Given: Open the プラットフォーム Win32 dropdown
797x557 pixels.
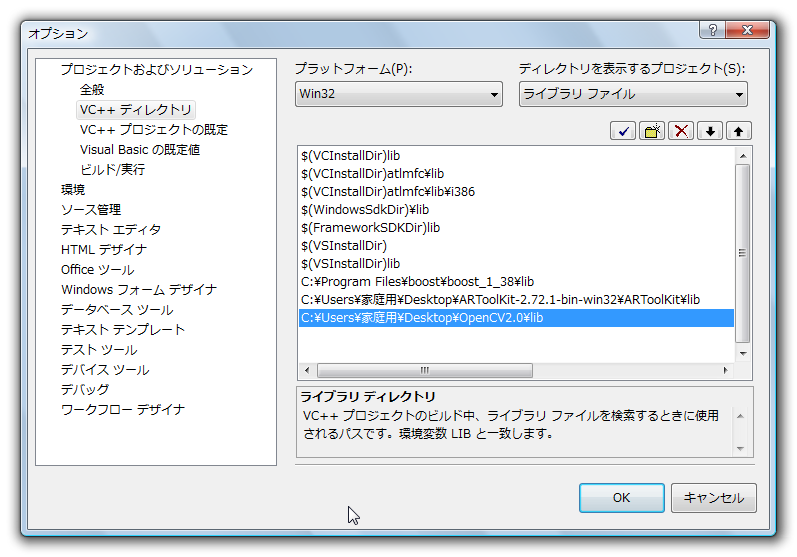Looking at the screenshot, I should click(398, 95).
